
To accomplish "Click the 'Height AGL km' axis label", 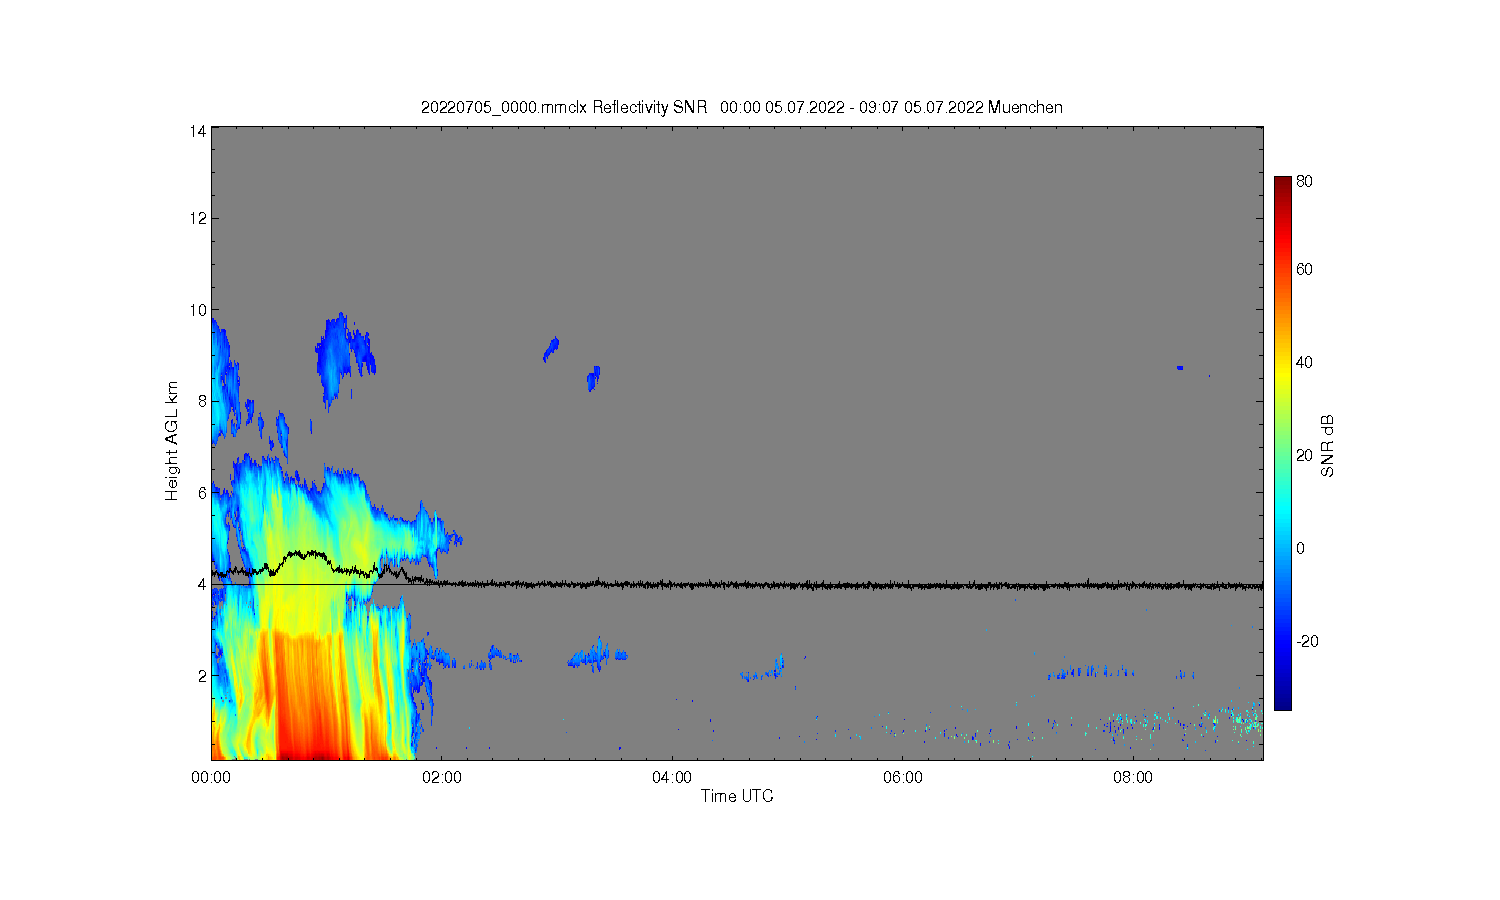I will 172,441.
